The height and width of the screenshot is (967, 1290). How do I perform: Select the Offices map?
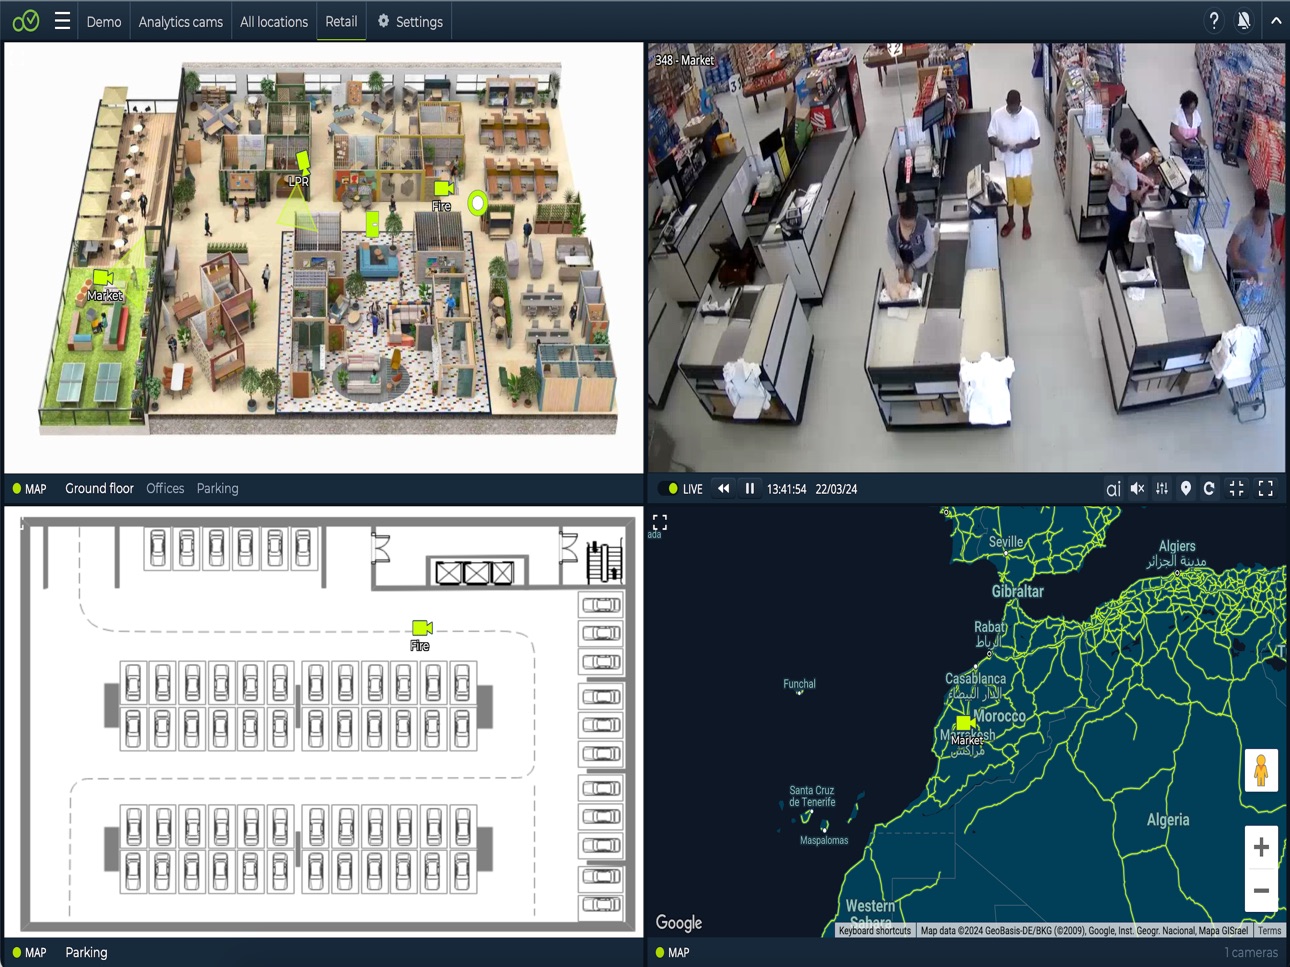pos(165,488)
